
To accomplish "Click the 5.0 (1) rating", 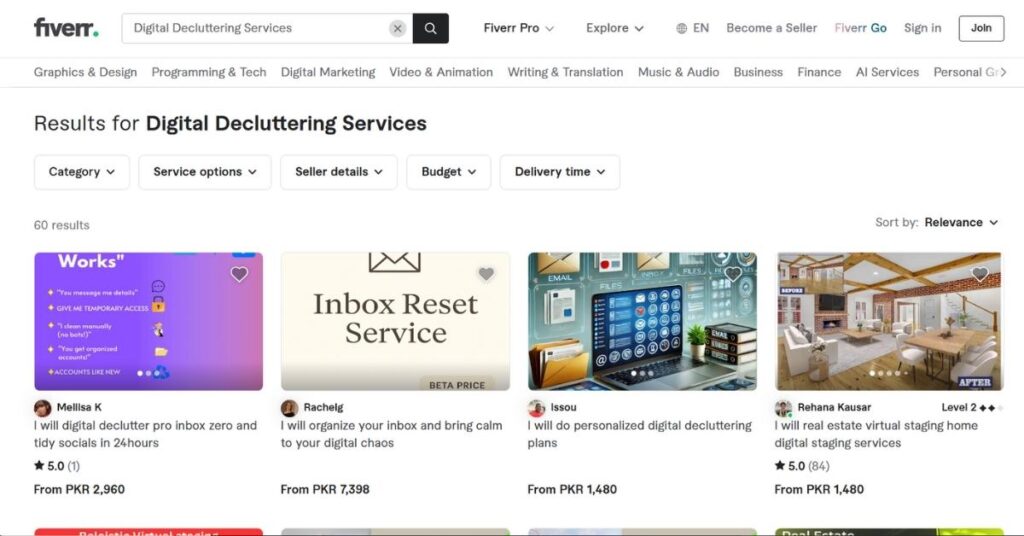I will click(57, 466).
